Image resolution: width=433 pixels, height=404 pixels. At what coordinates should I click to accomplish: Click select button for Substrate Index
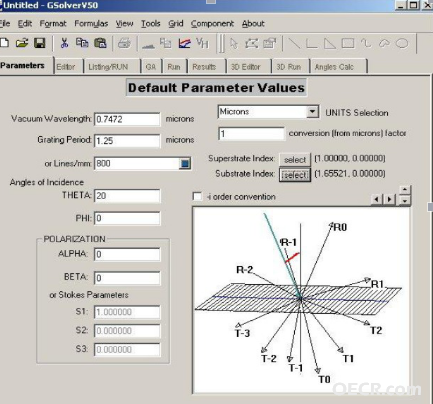click(295, 175)
